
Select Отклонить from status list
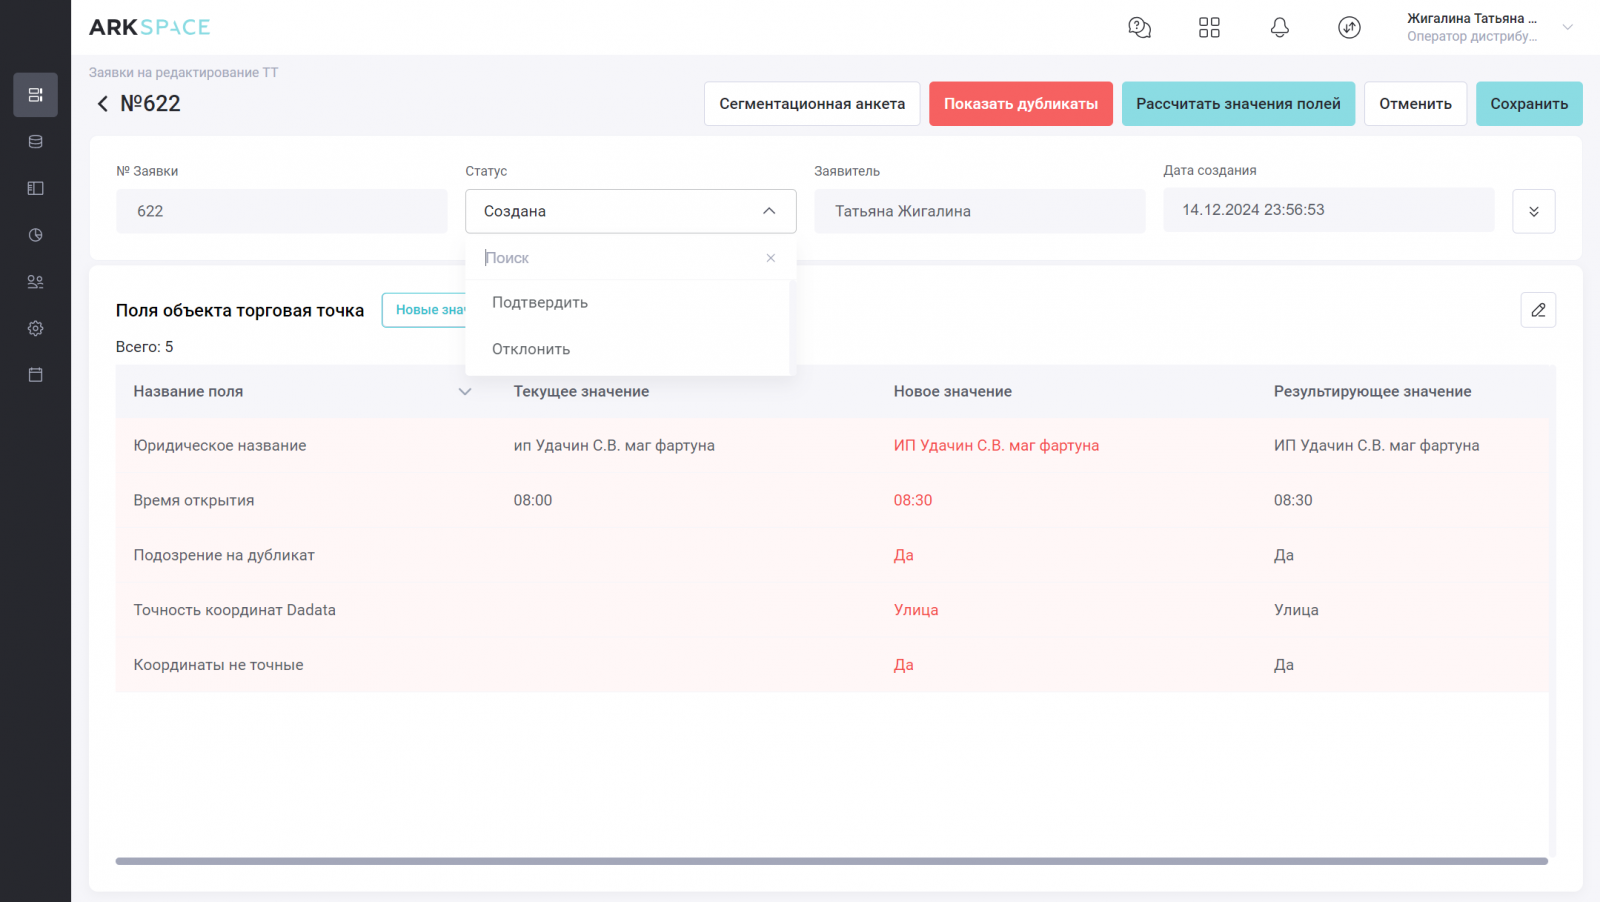click(531, 349)
